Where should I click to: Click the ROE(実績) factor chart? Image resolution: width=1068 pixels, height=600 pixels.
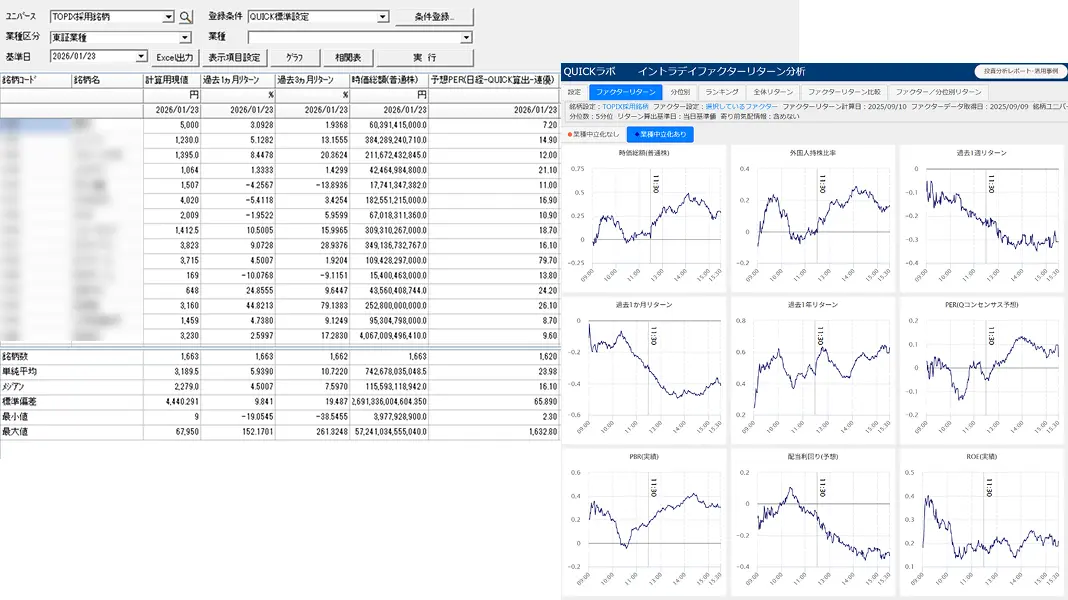981,522
